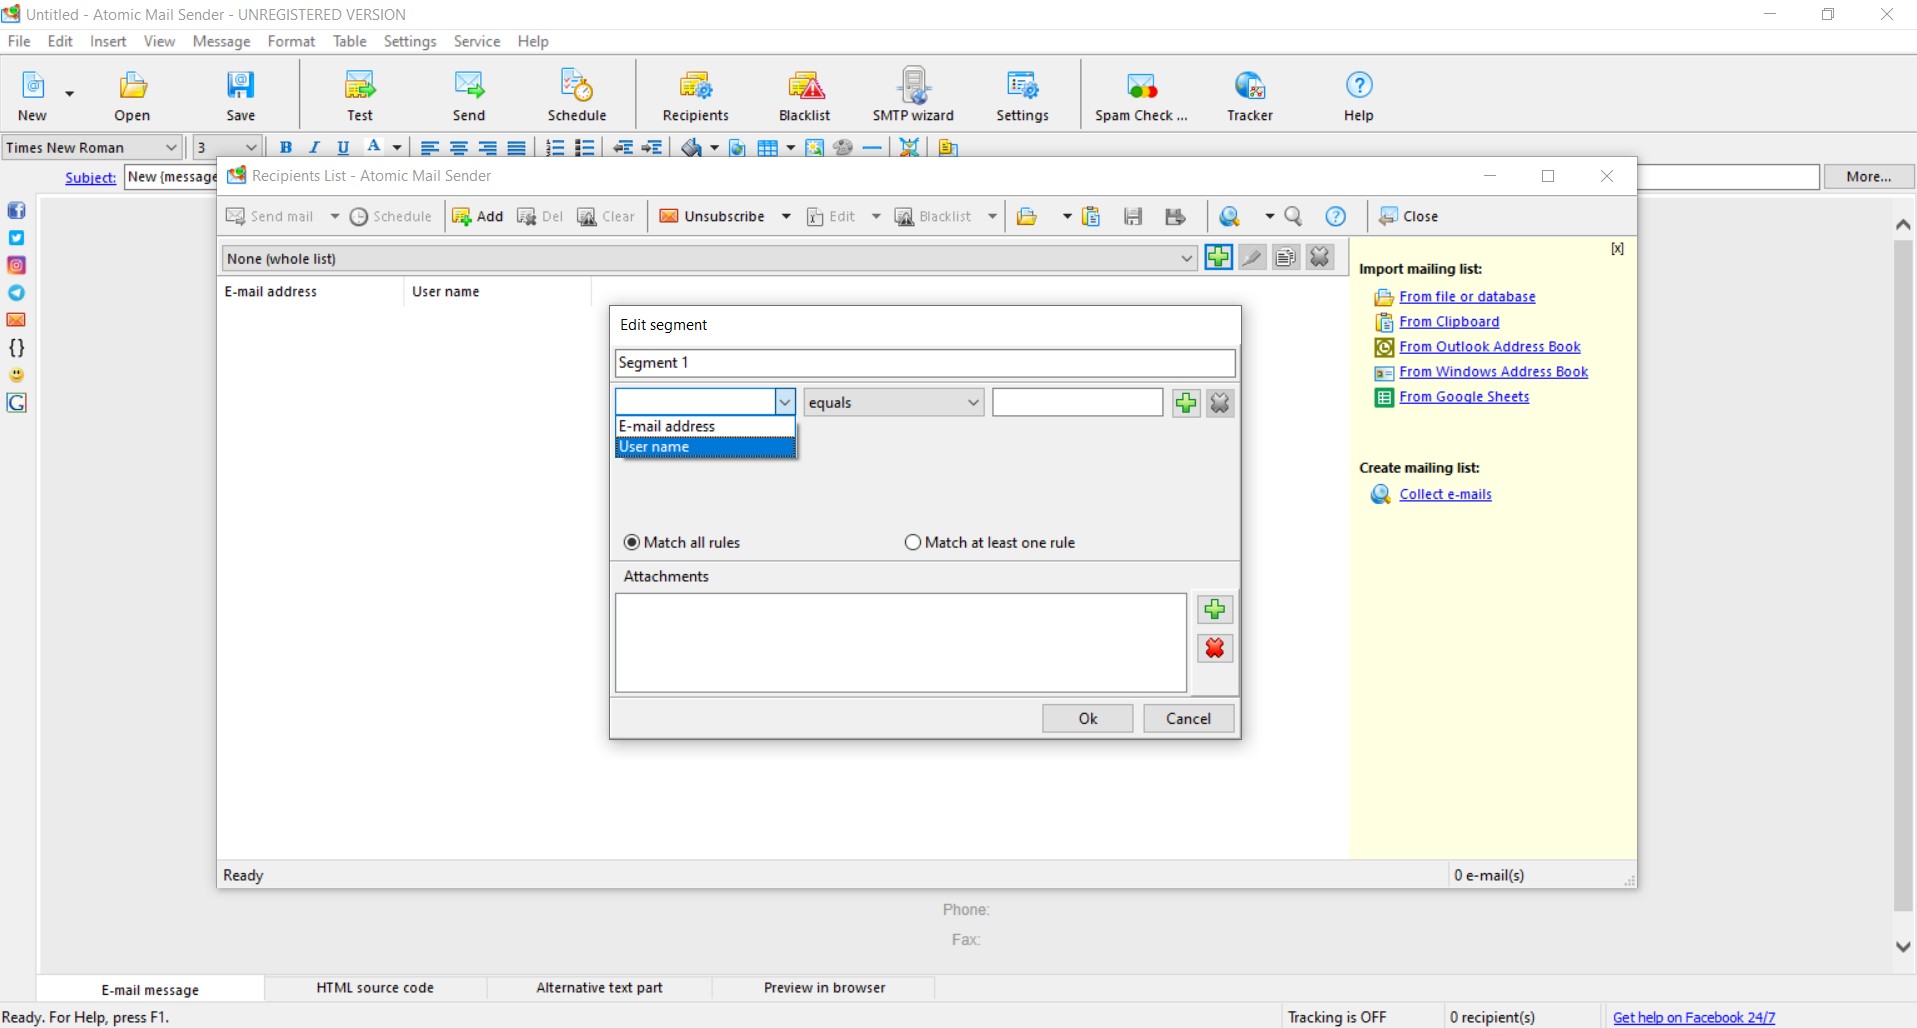
Task: Choose User name in dropdown list
Action: tap(705, 447)
